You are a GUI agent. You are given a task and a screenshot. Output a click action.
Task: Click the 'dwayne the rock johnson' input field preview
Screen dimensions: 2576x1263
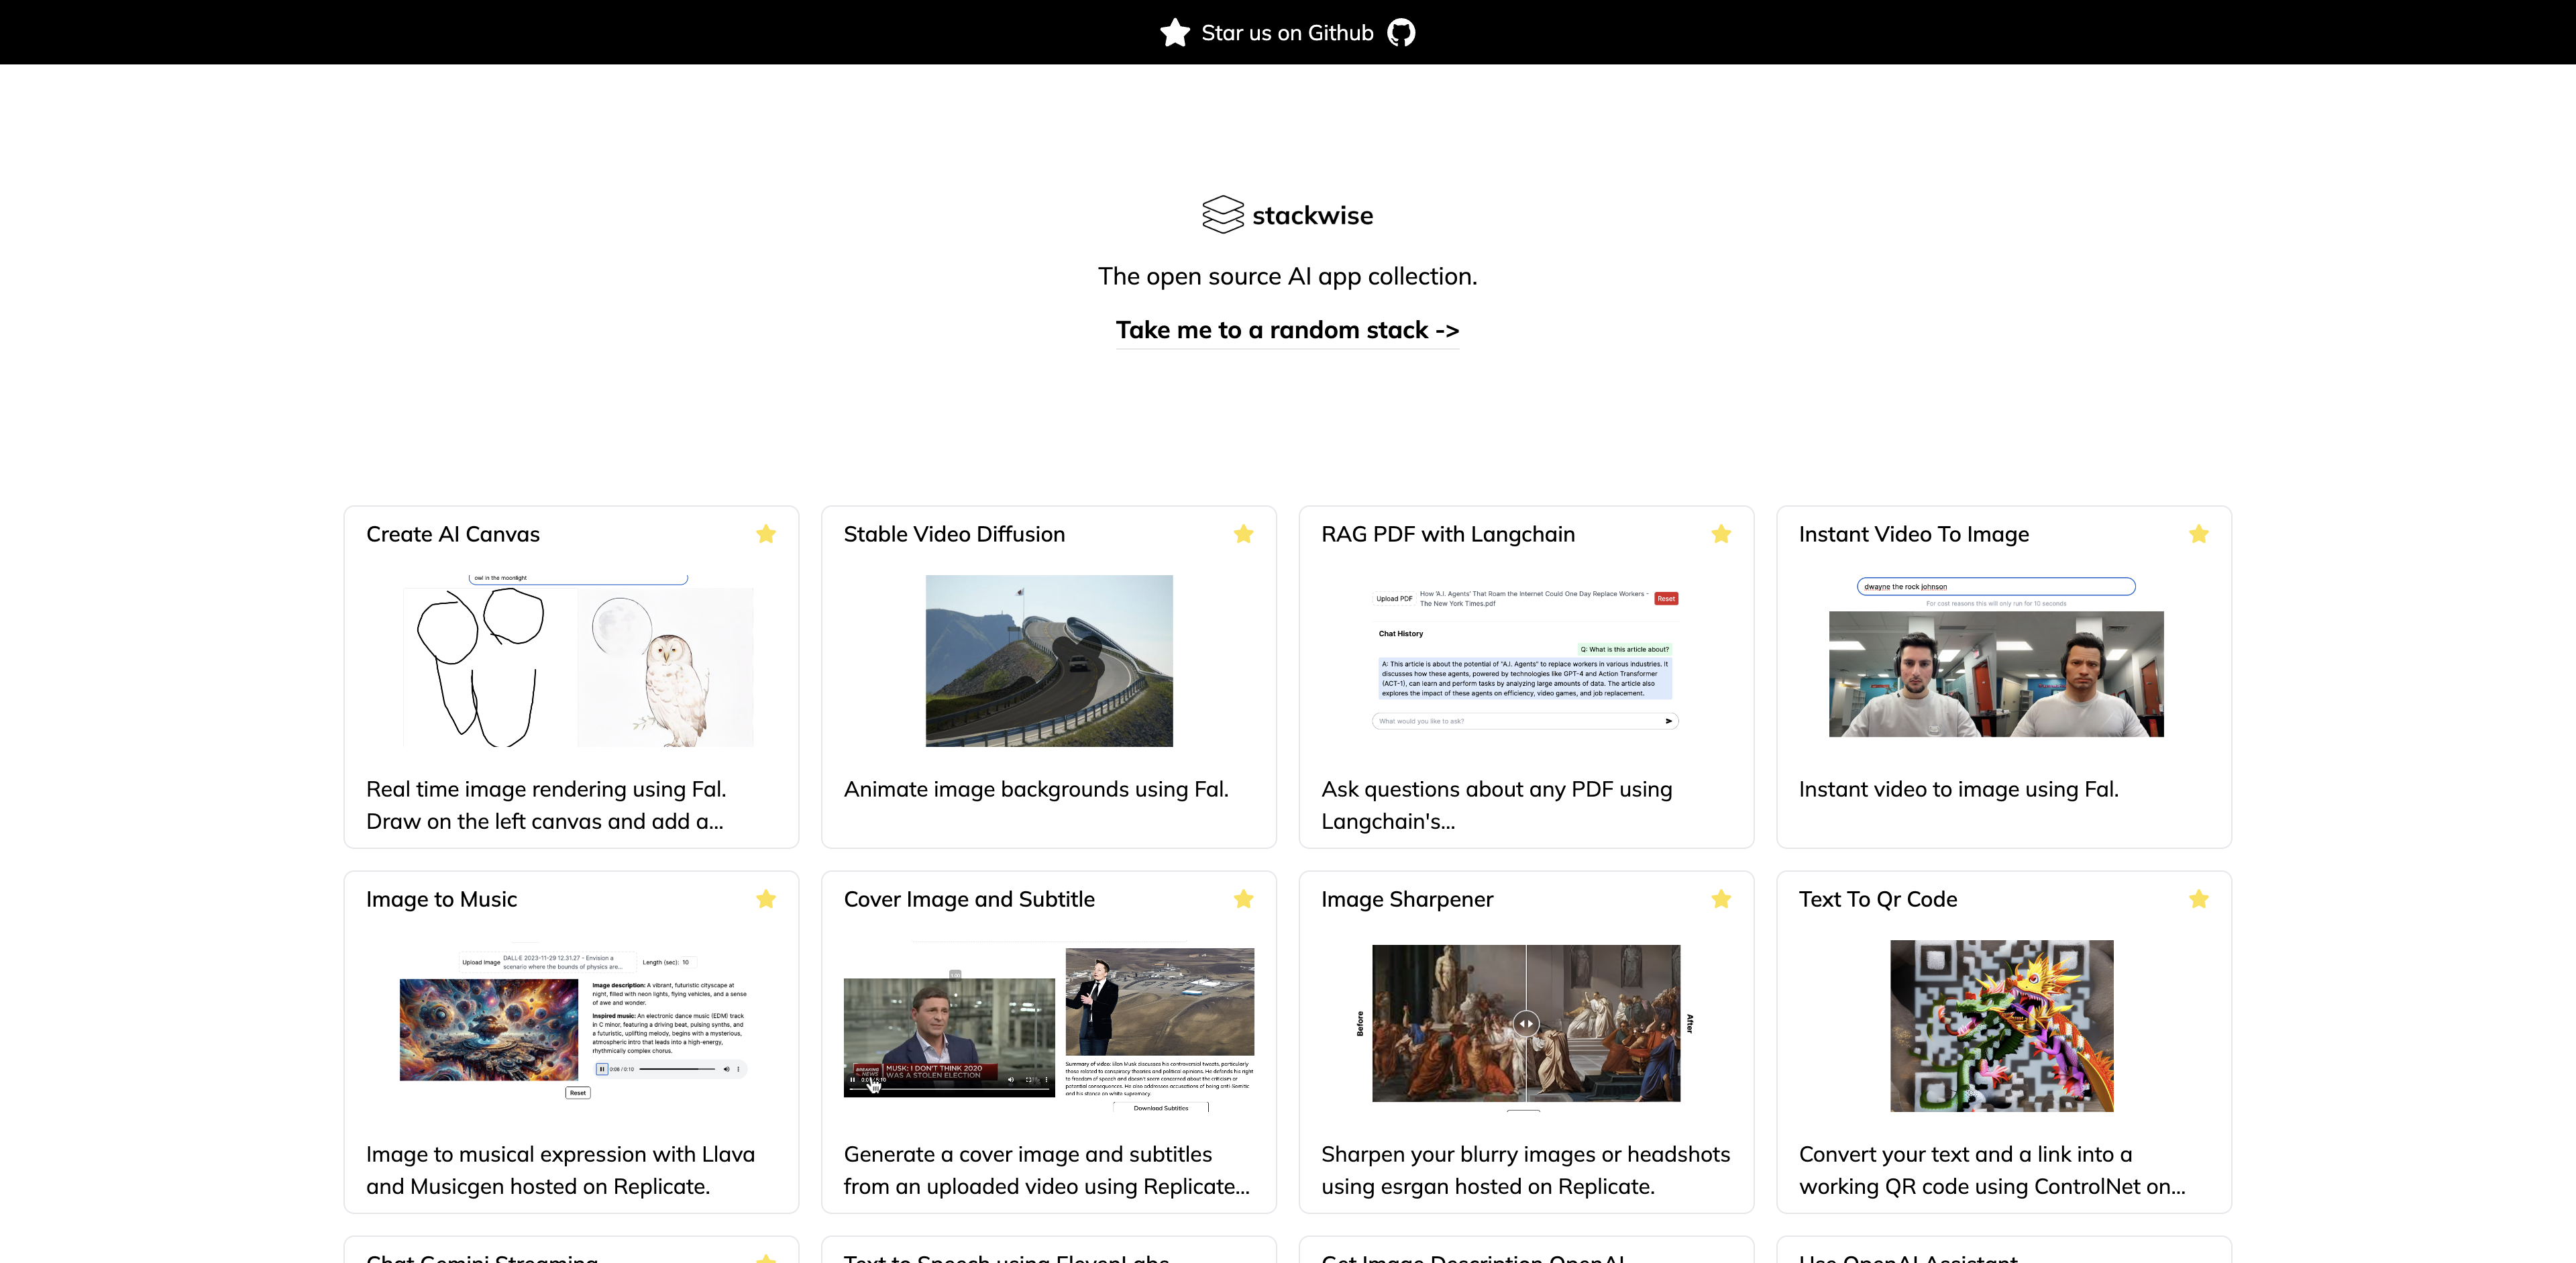click(1996, 587)
